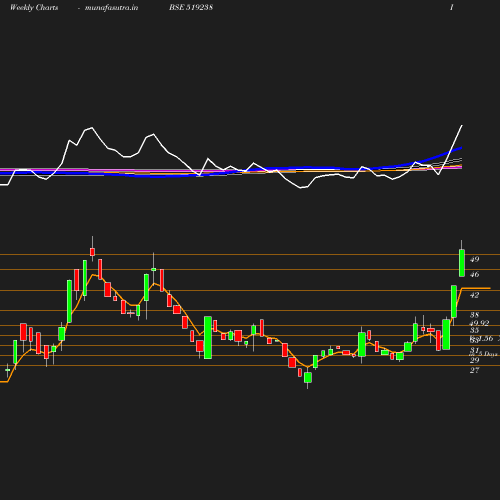Click the "Weekly Charts" title text

(x=34, y=7)
